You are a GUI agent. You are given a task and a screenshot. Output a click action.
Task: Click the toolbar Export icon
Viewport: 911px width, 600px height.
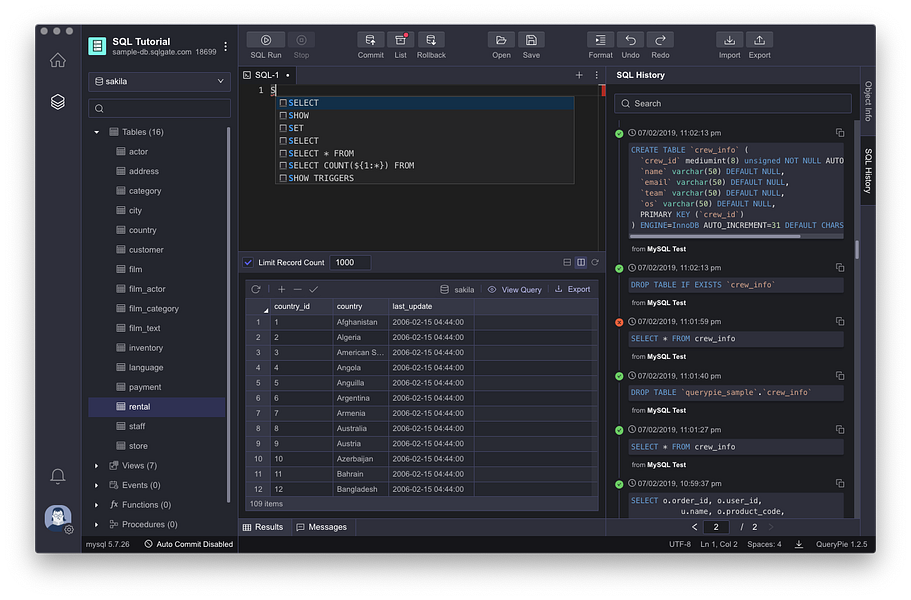(x=759, y=40)
